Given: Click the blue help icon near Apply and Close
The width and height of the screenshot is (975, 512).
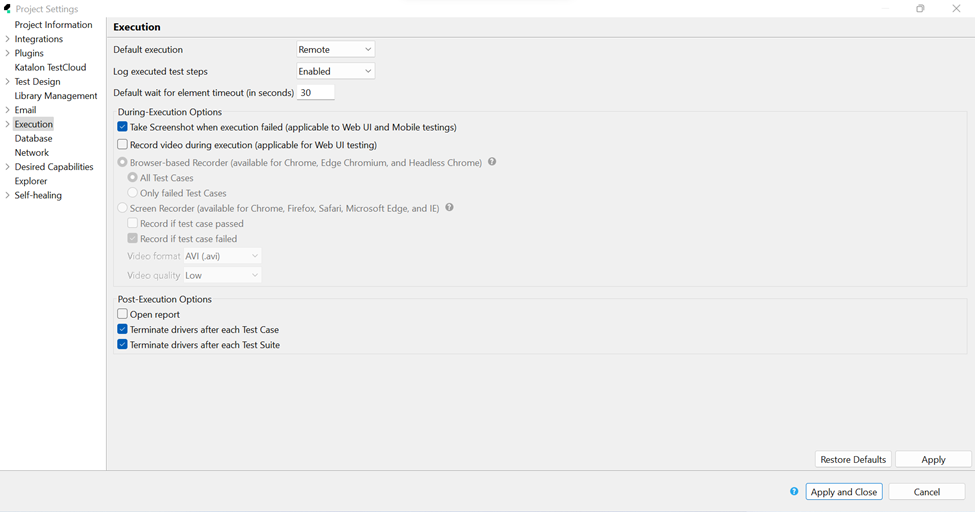Looking at the screenshot, I should tap(794, 491).
